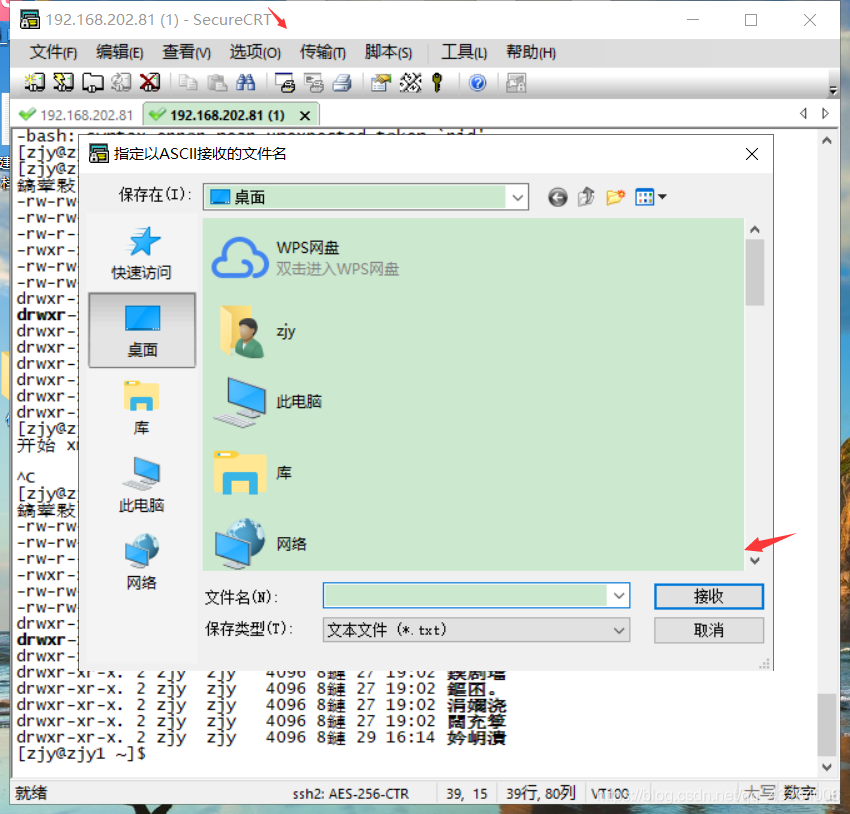
Task: Click the 取消 button
Action: [709, 630]
